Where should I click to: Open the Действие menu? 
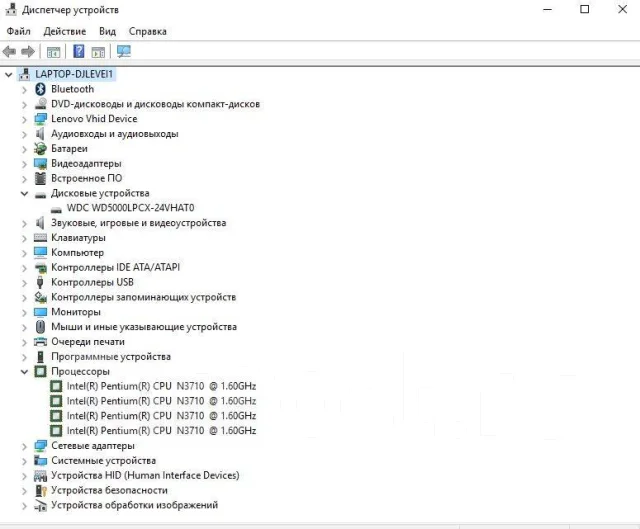(x=64, y=31)
